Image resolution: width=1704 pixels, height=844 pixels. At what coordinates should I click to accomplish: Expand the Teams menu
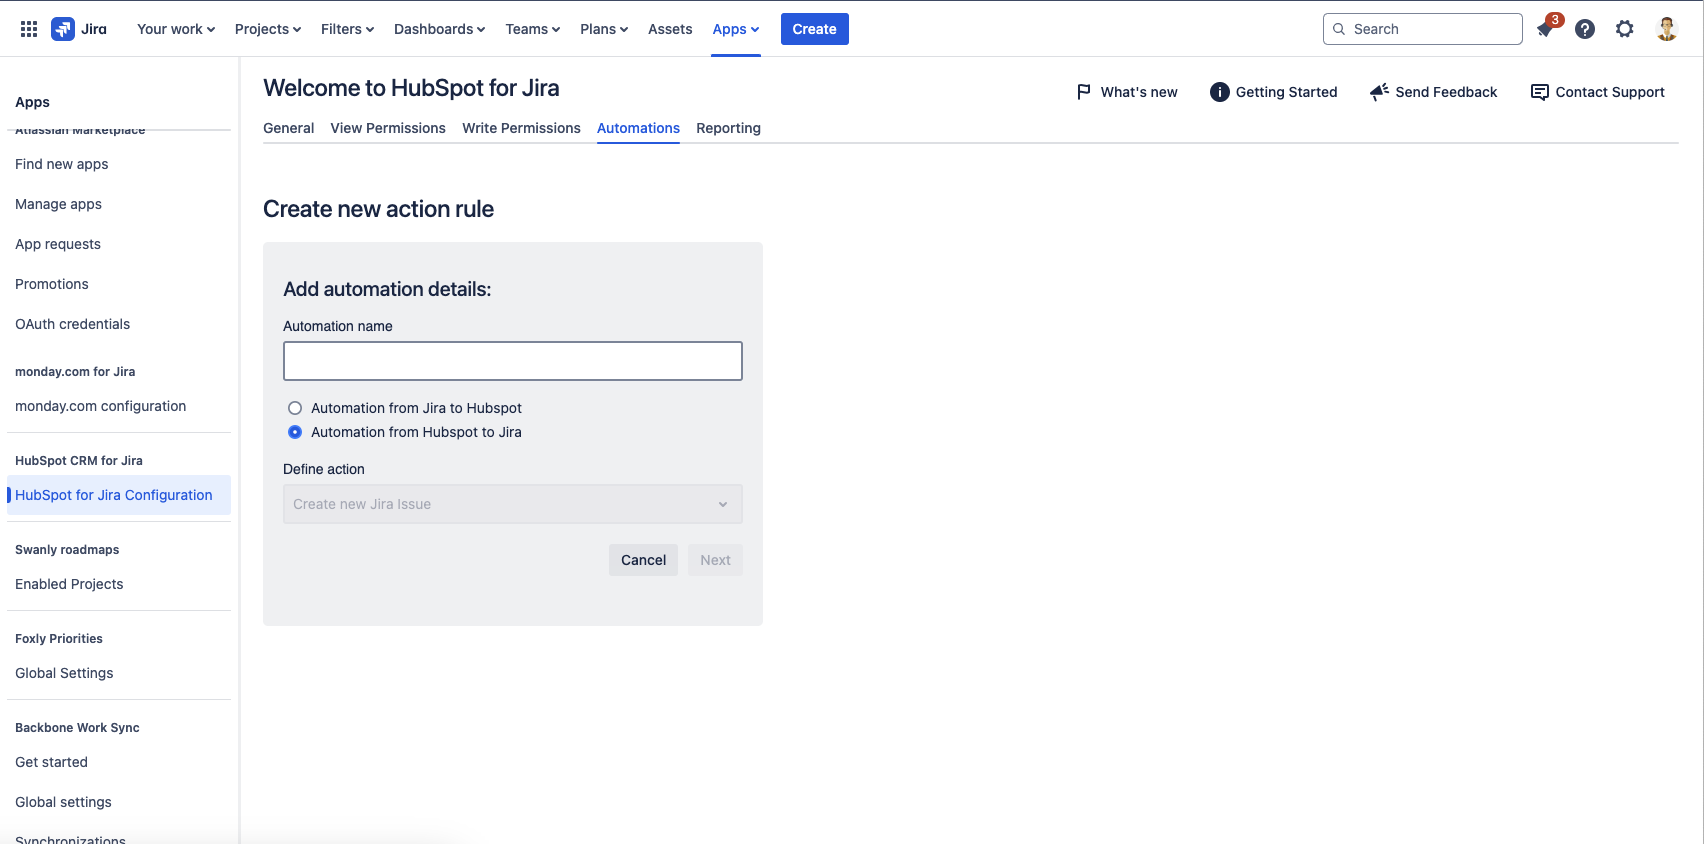[533, 29]
